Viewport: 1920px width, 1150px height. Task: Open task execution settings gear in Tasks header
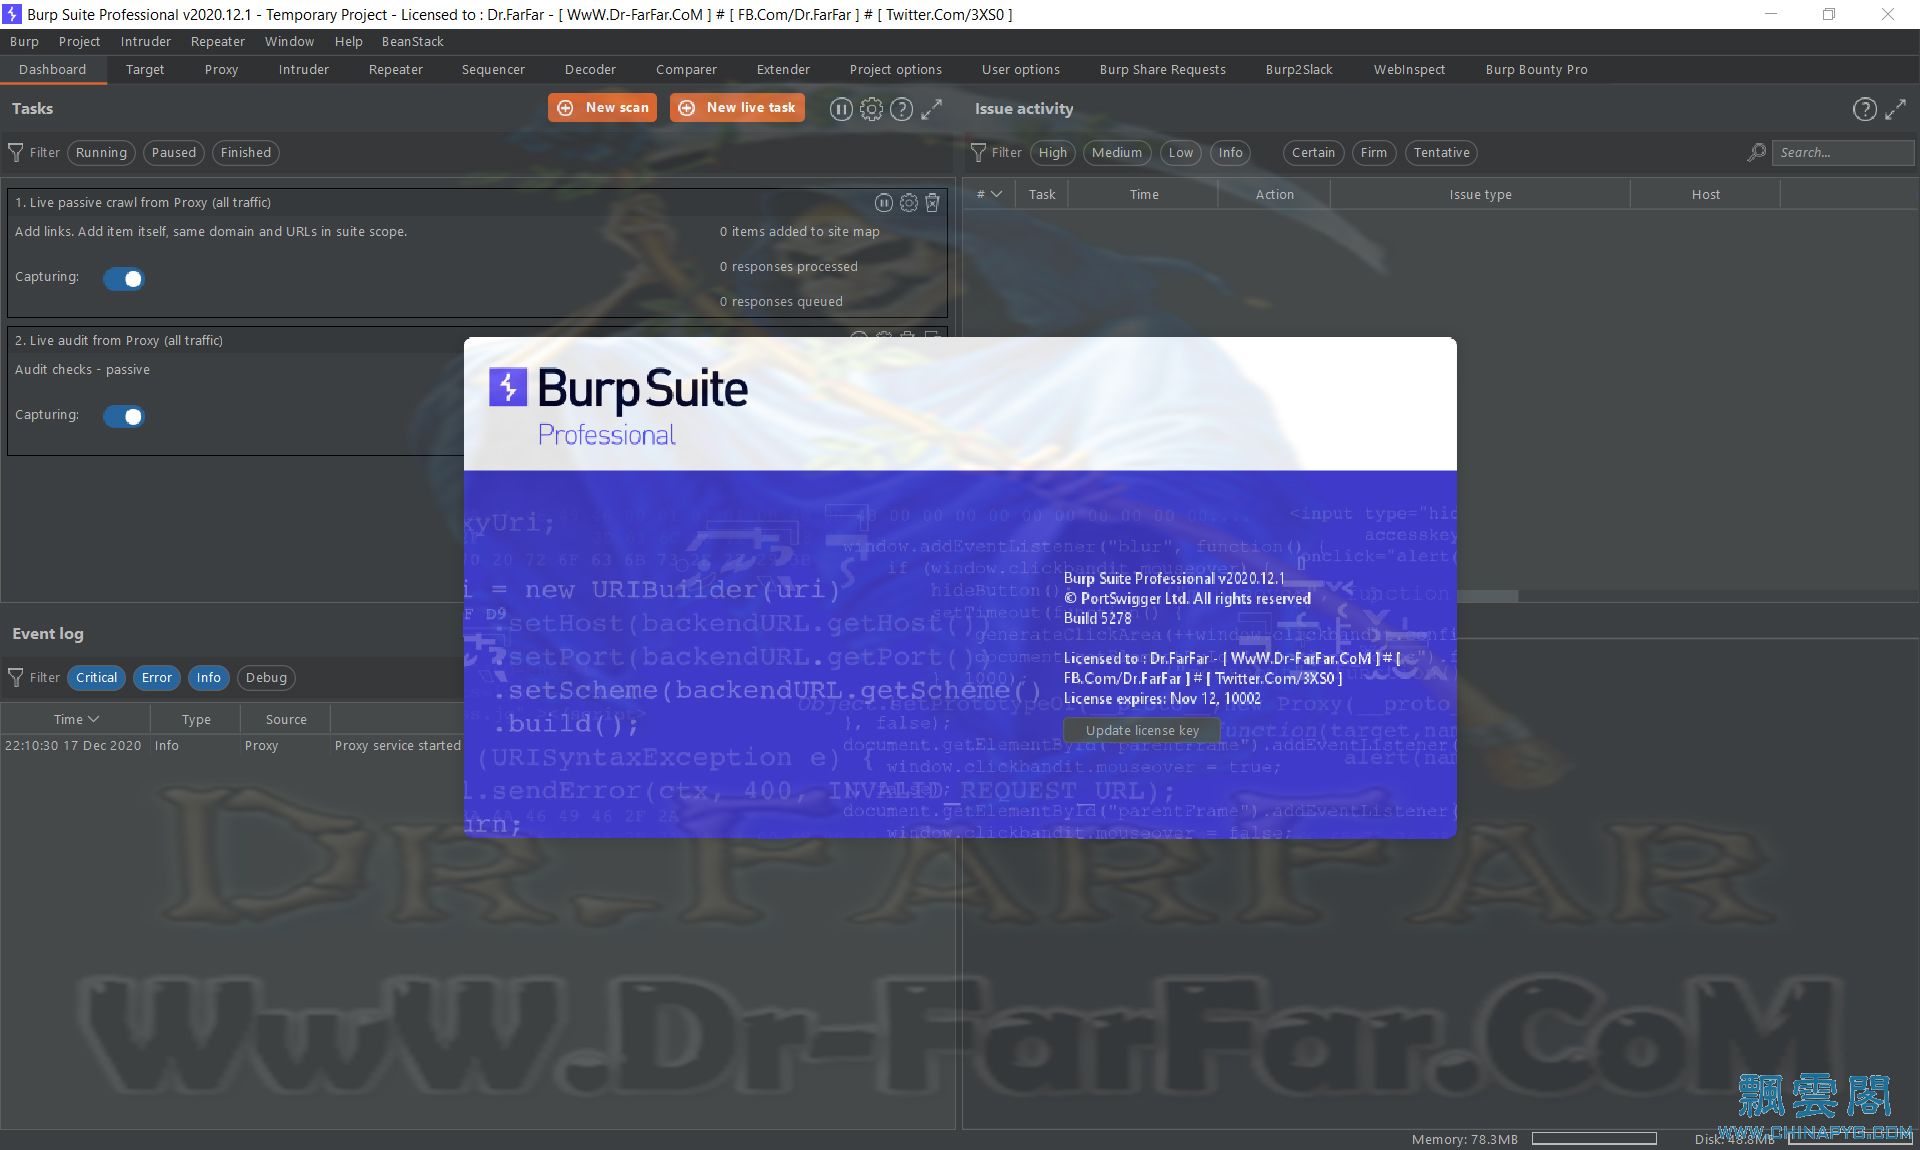(871, 109)
